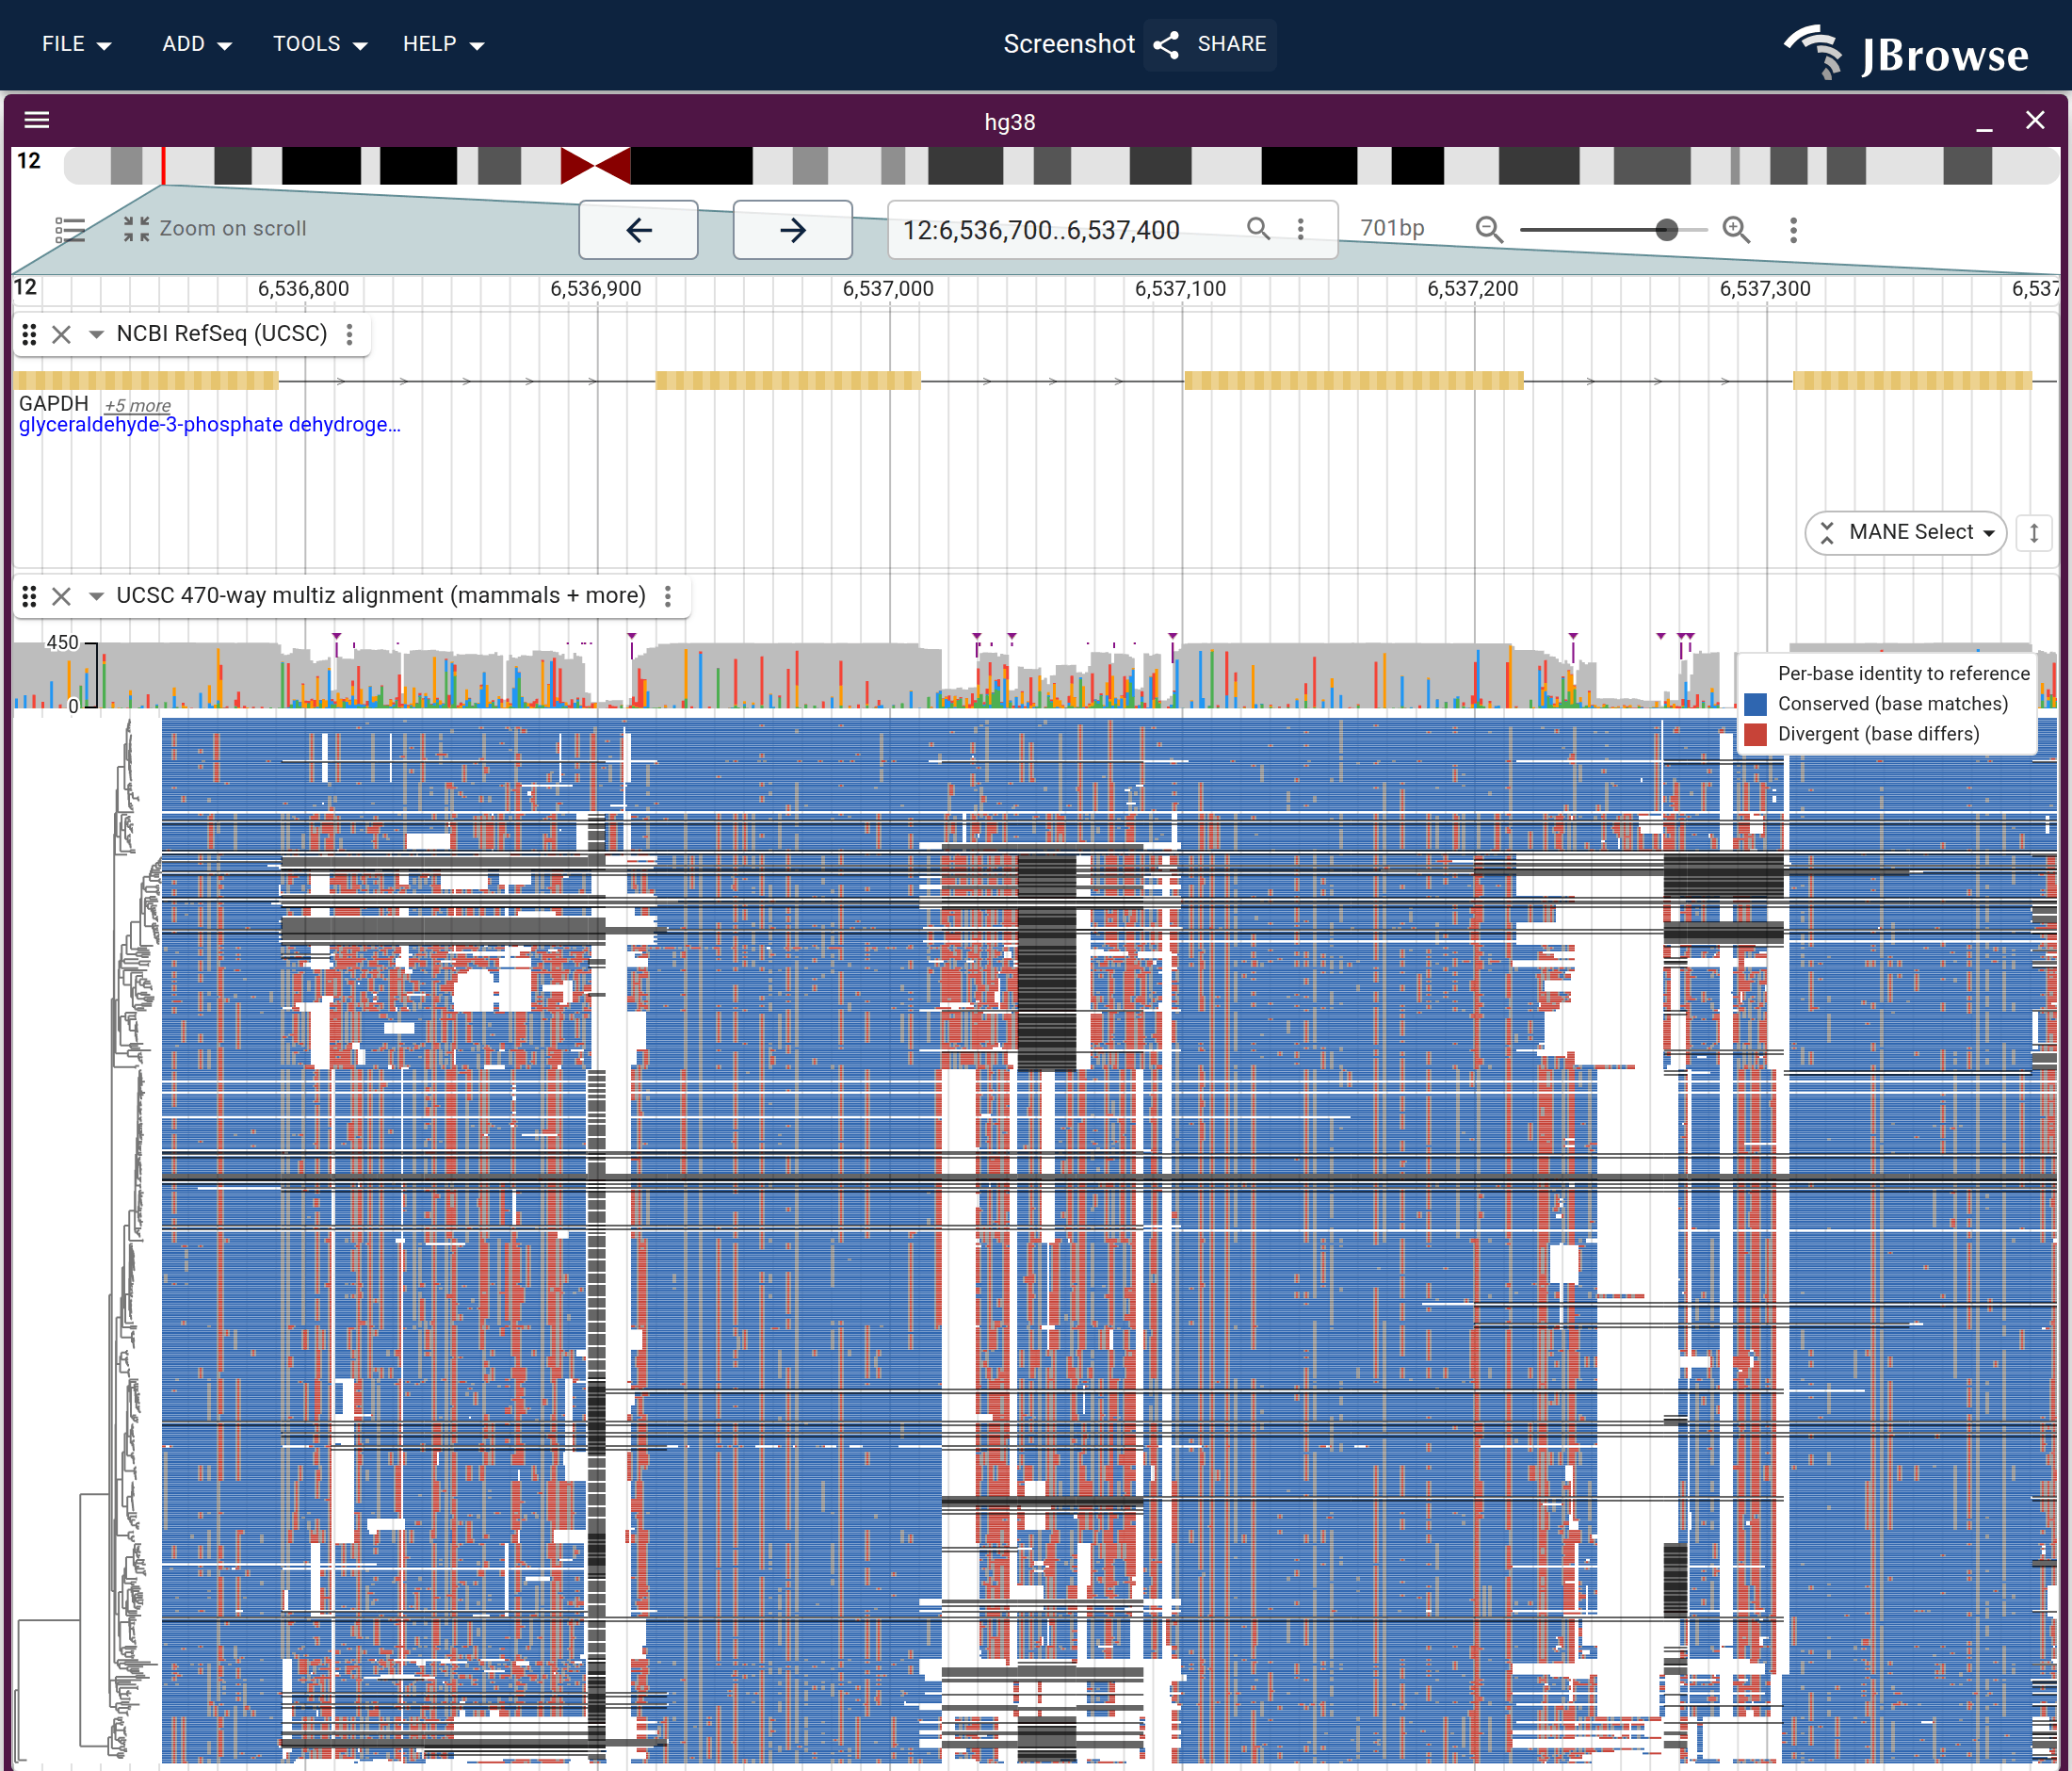Grab the NCBI RefSeq track drag handle
The image size is (2072, 1771).
coord(30,334)
